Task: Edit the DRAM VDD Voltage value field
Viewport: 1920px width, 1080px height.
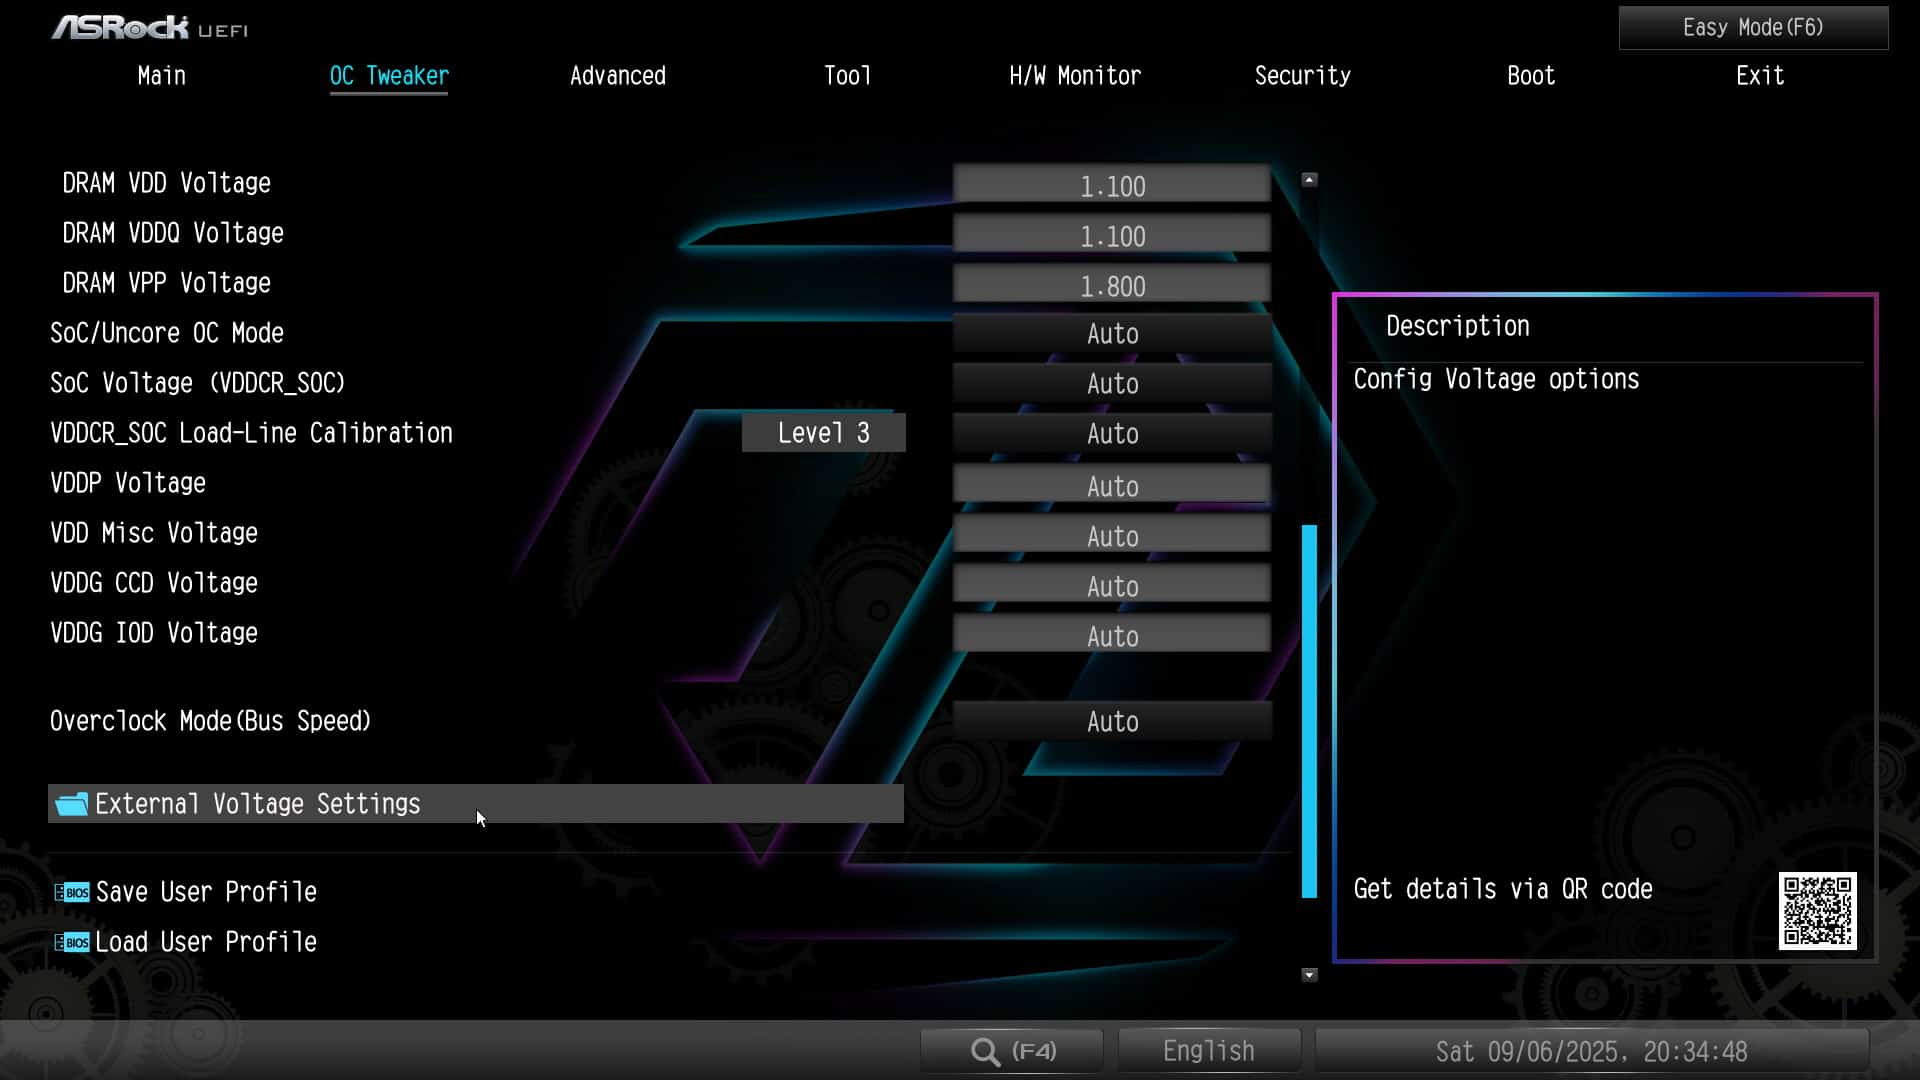Action: click(1111, 186)
